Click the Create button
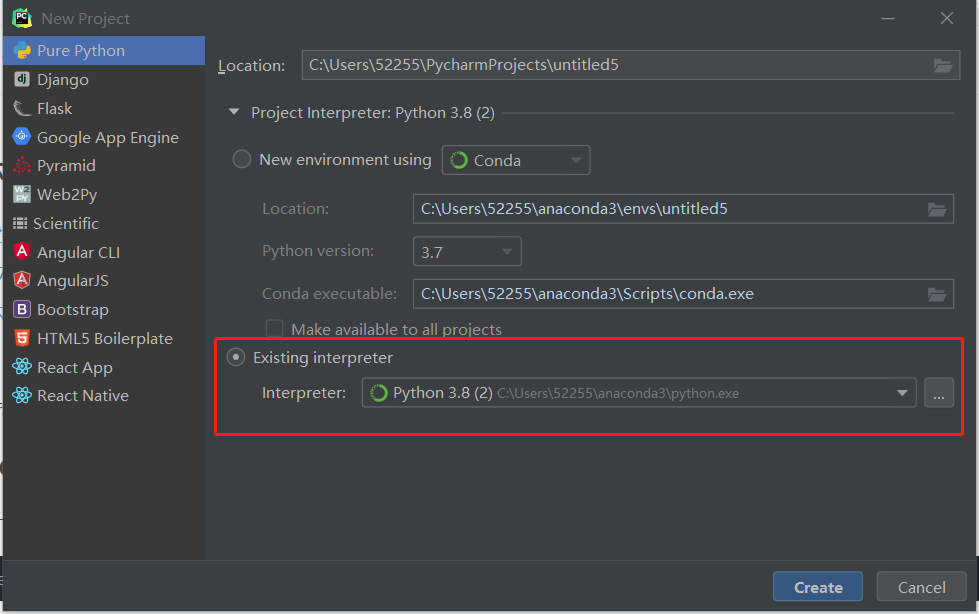 (817, 586)
